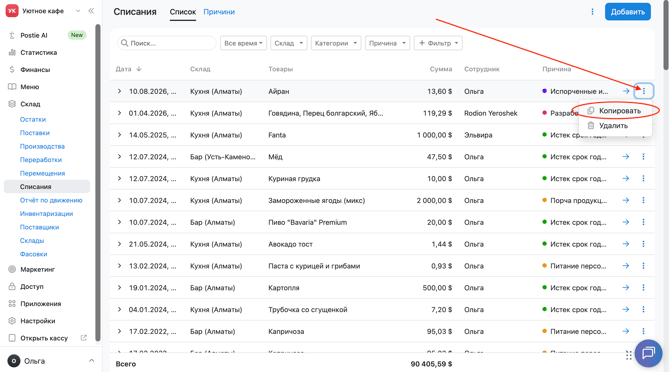Collapse the sidebar with double chevron
The image size is (670, 372).
[91, 11]
